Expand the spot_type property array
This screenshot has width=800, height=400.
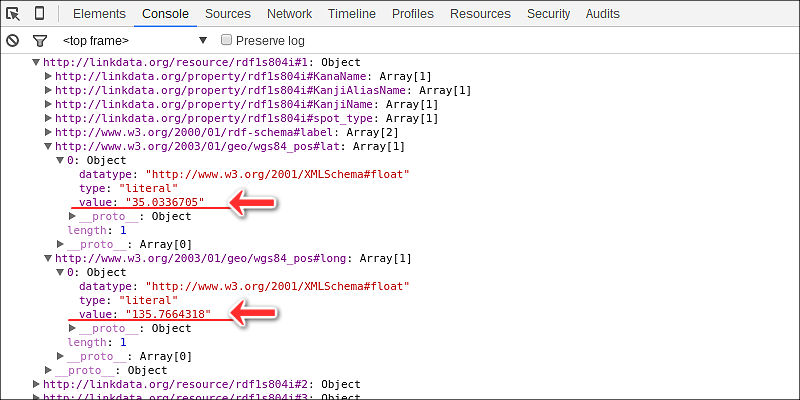(x=48, y=118)
